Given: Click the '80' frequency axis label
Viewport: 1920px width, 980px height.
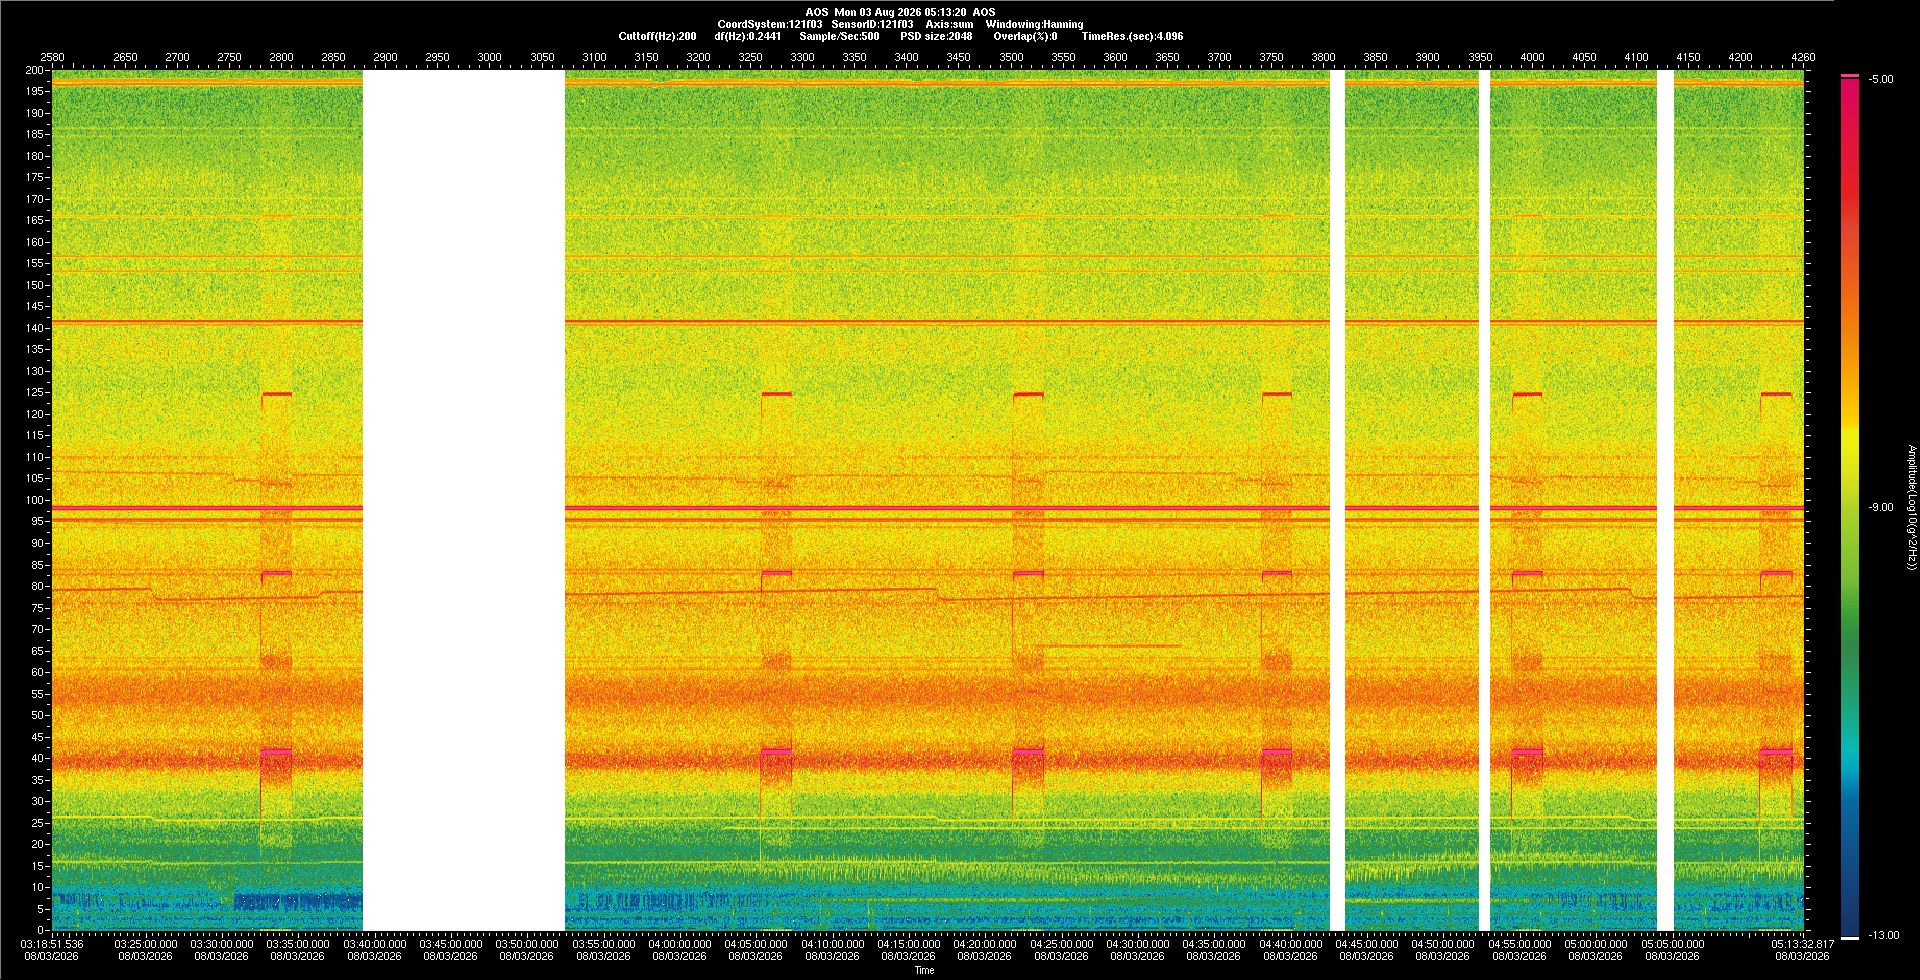Looking at the screenshot, I should click(38, 586).
